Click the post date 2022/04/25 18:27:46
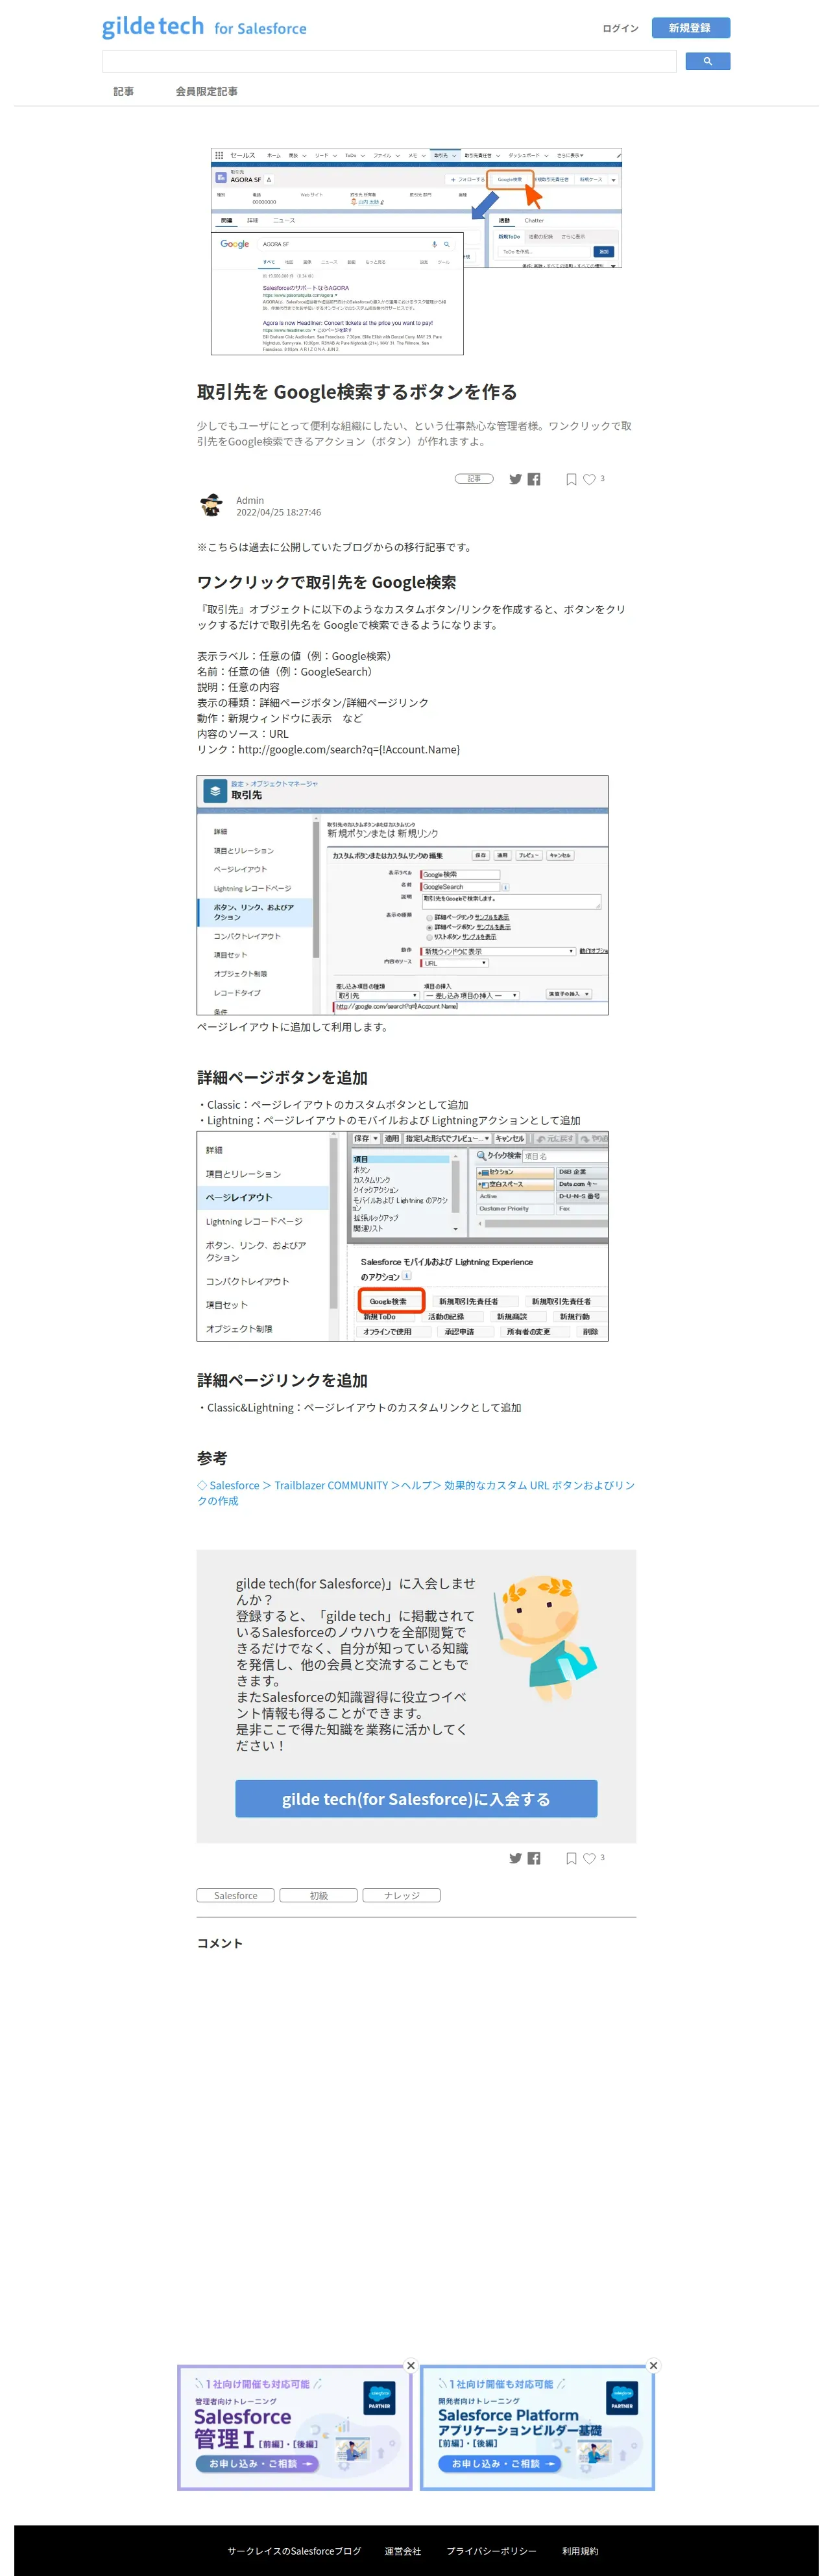Viewport: 833px width, 2576px height. pyautogui.click(x=278, y=512)
